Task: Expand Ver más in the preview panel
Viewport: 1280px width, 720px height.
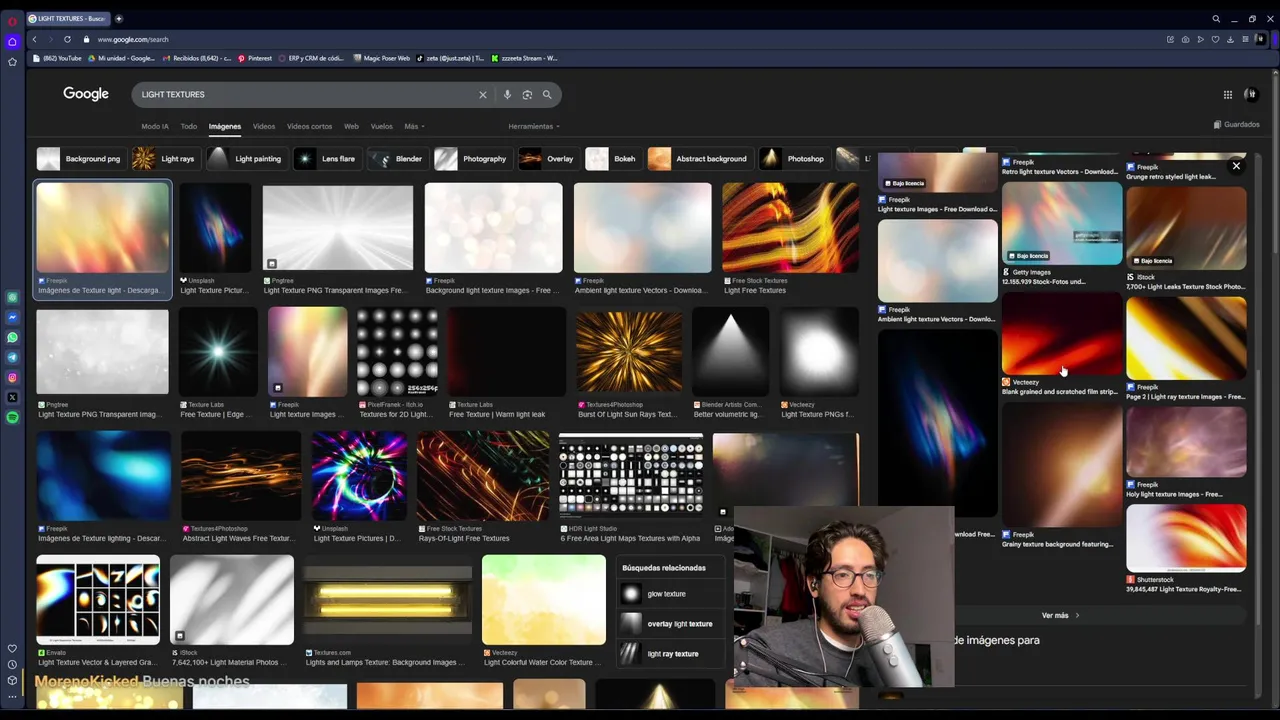Action: (x=1061, y=615)
